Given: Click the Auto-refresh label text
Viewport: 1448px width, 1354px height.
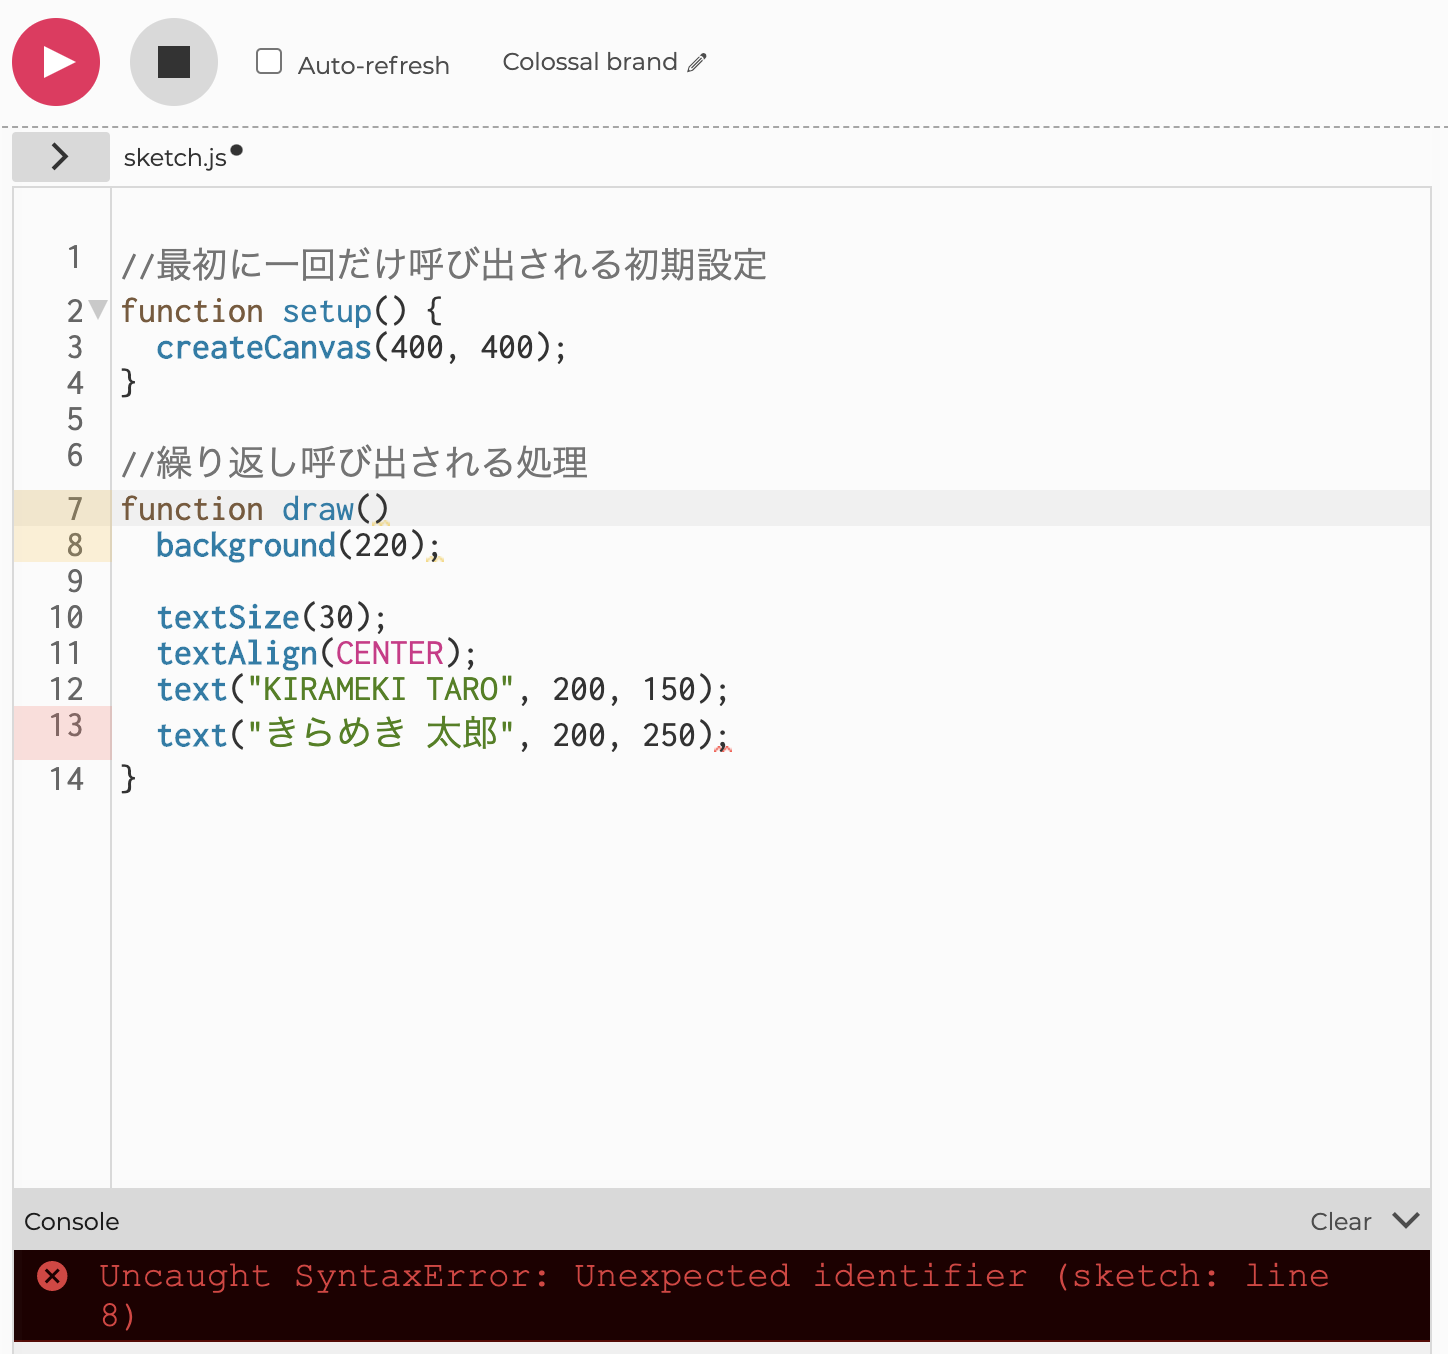Looking at the screenshot, I should click(373, 66).
